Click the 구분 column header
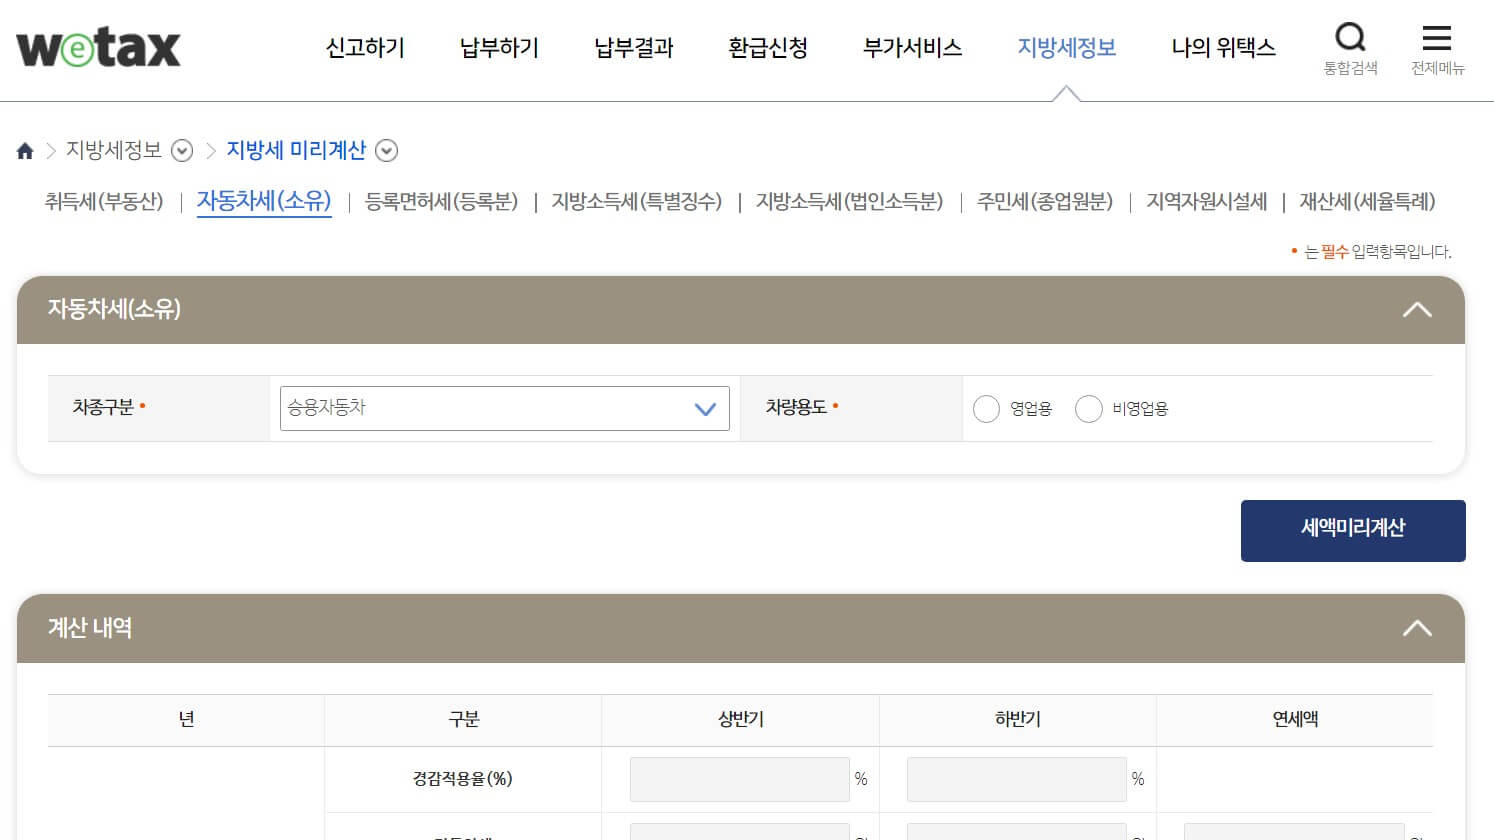The image size is (1494, 840). 464,720
